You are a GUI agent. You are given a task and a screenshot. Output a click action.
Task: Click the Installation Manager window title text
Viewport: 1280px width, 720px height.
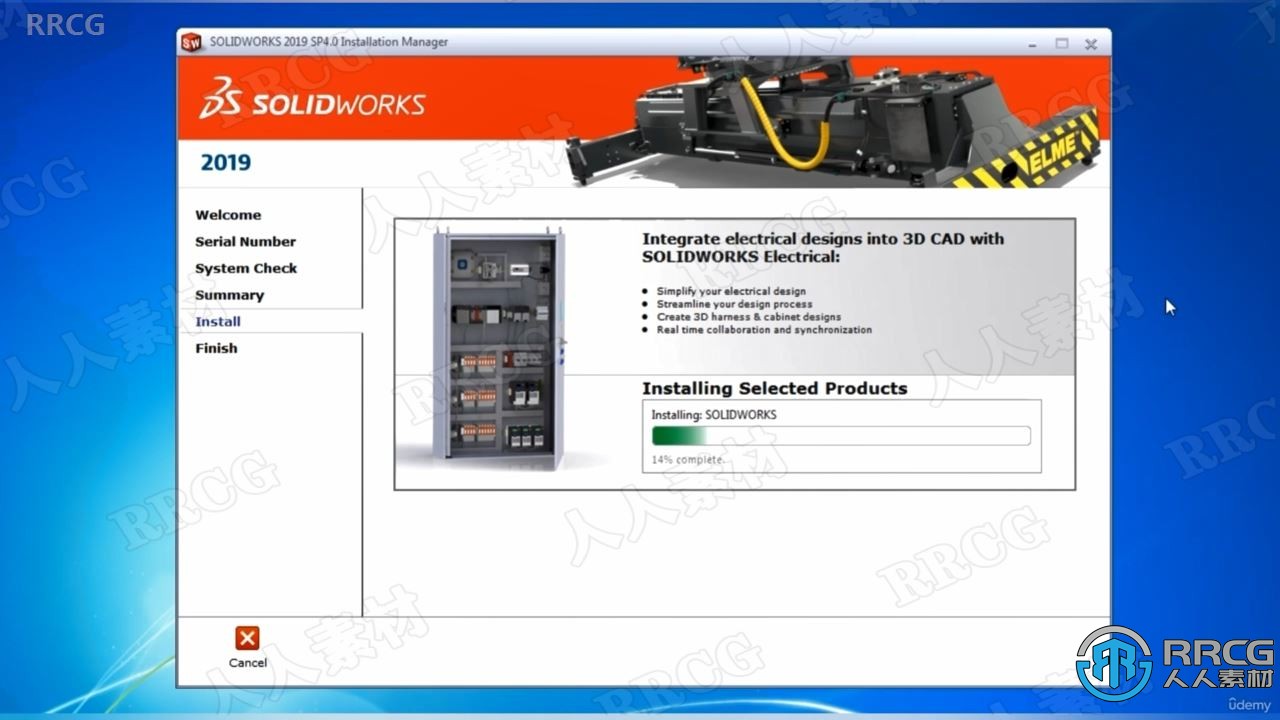[329, 42]
